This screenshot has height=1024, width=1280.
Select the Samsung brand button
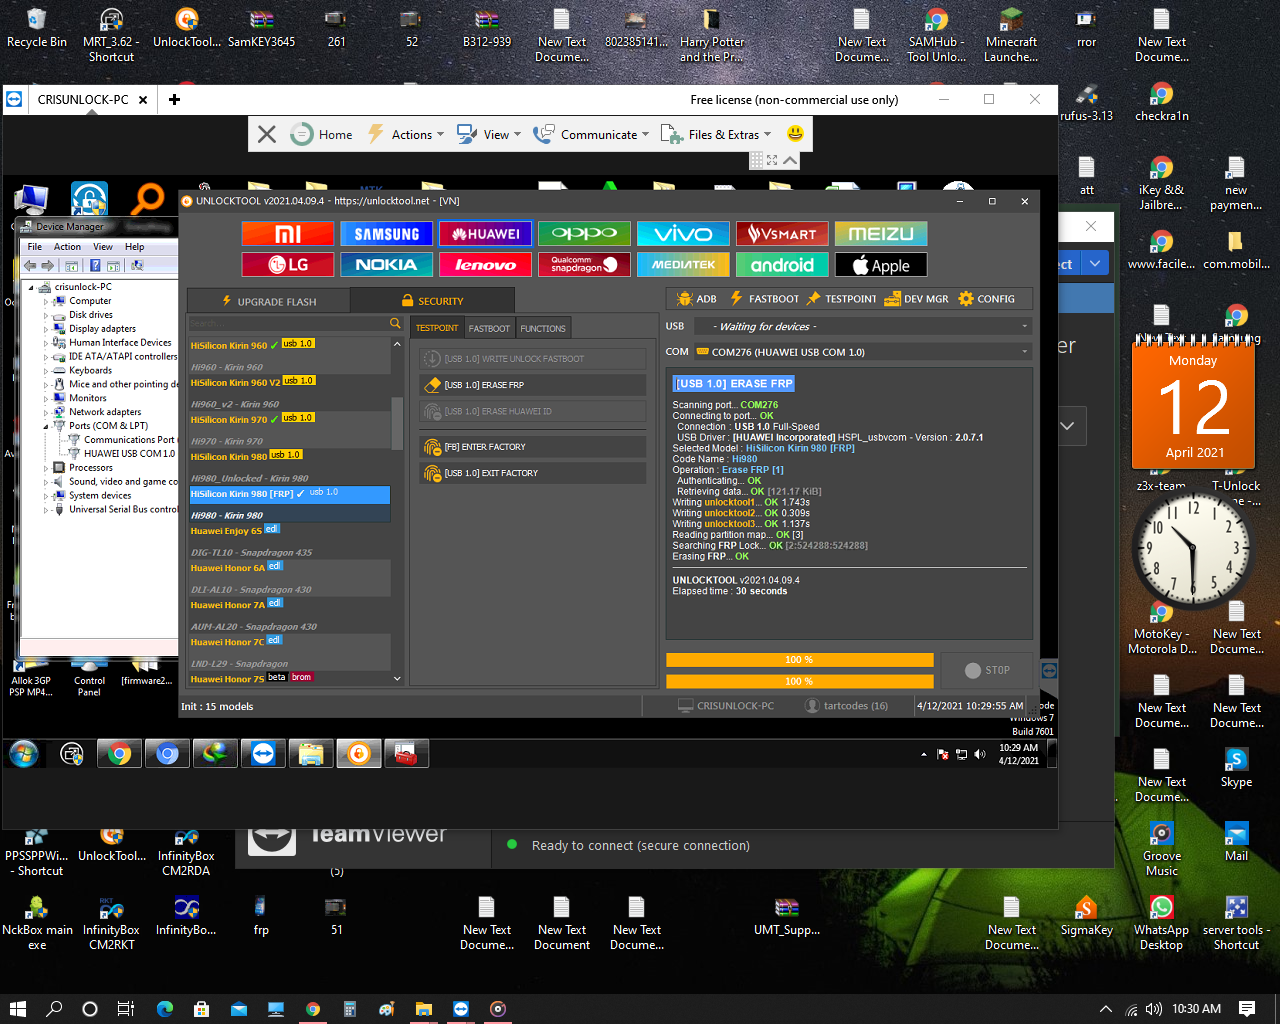(x=387, y=233)
